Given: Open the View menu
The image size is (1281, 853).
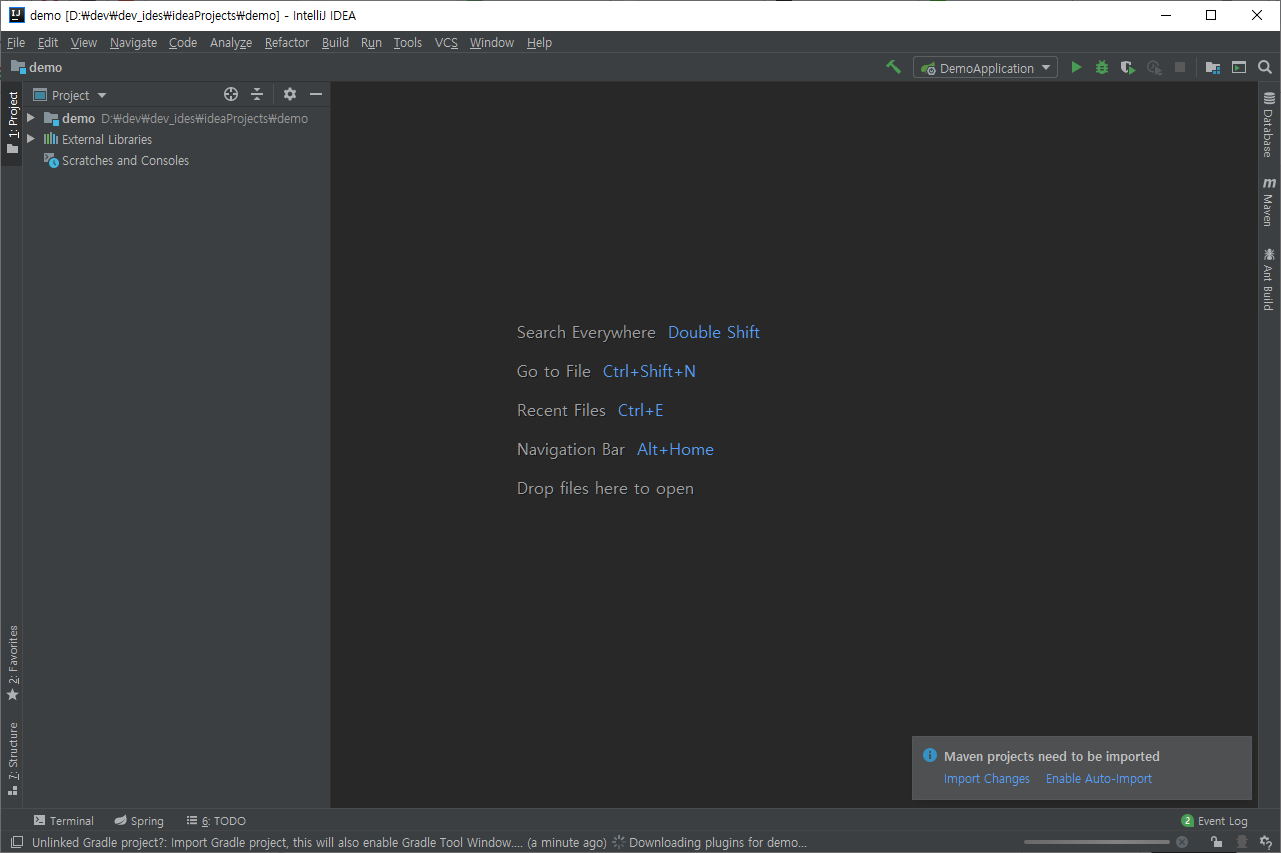Looking at the screenshot, I should 84,42.
